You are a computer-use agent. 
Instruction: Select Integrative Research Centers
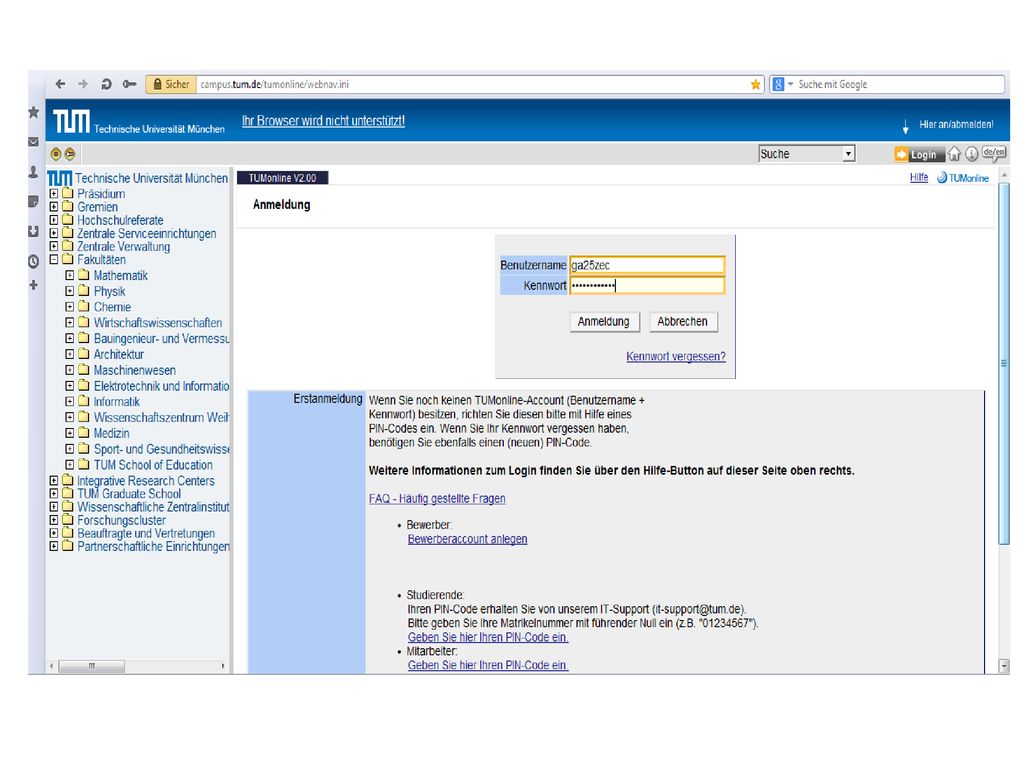coord(146,481)
